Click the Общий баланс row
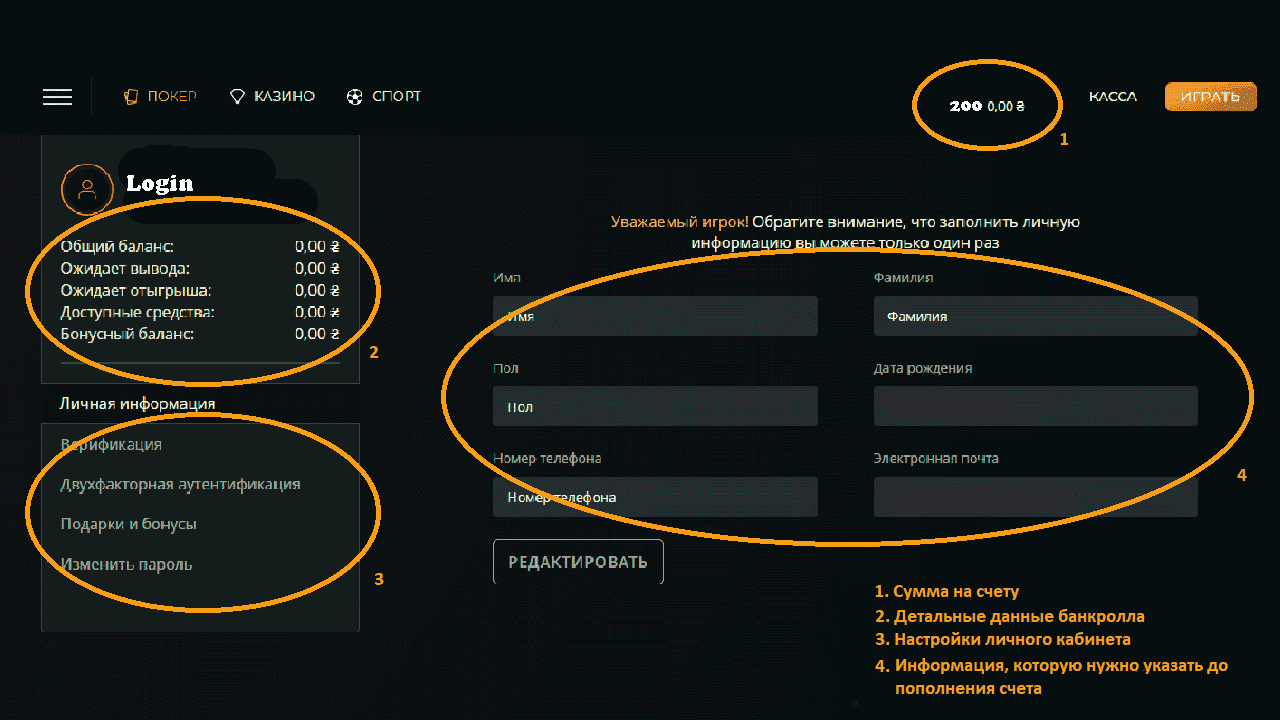This screenshot has width=1280, height=720. [x=200, y=246]
